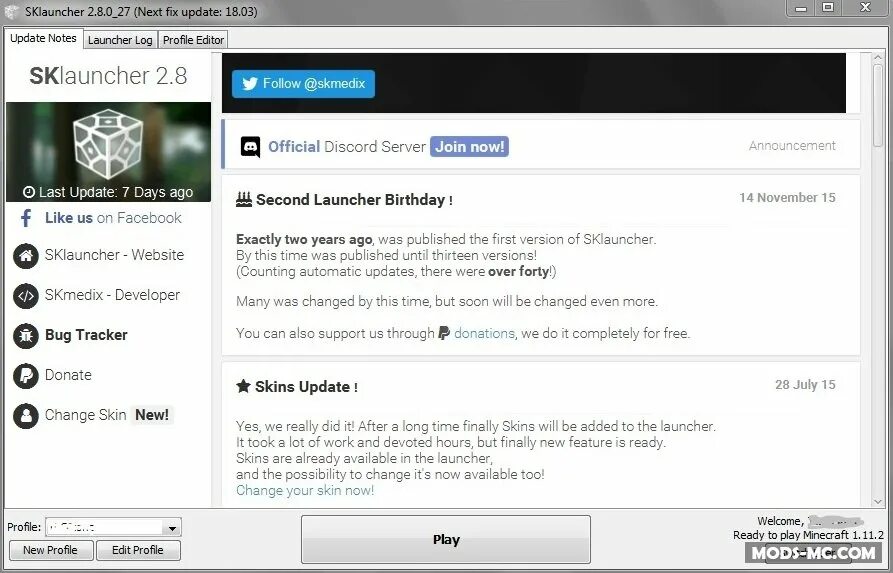Click the Join now! Discord button

tap(469, 146)
